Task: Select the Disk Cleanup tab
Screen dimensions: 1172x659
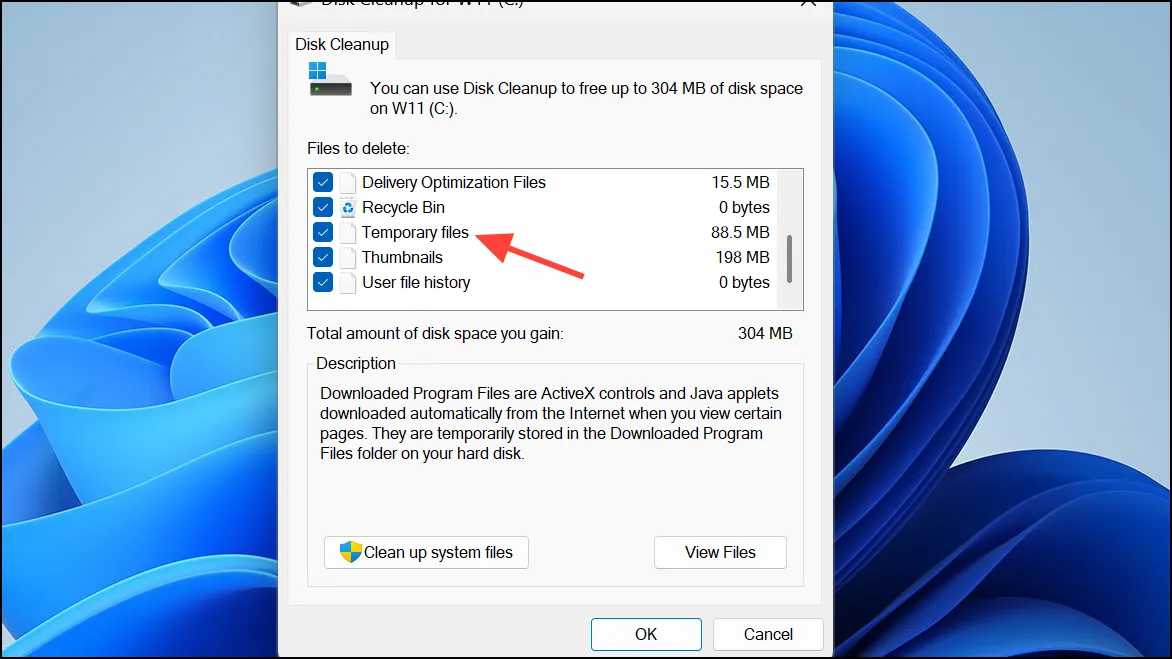Action: [342, 44]
